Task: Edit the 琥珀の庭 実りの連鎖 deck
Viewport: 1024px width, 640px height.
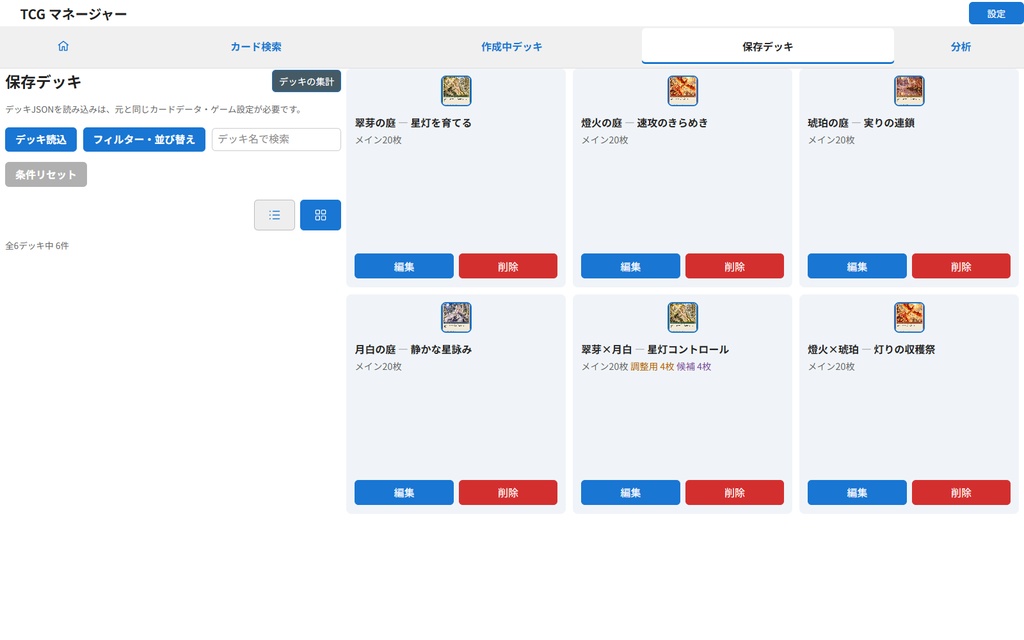Action: [857, 266]
